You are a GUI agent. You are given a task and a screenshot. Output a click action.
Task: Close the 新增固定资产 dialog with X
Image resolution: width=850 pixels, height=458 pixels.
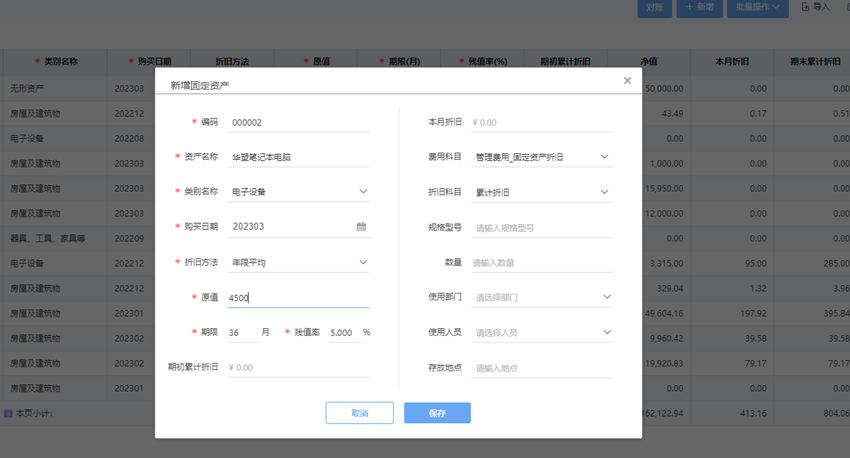pyautogui.click(x=627, y=81)
